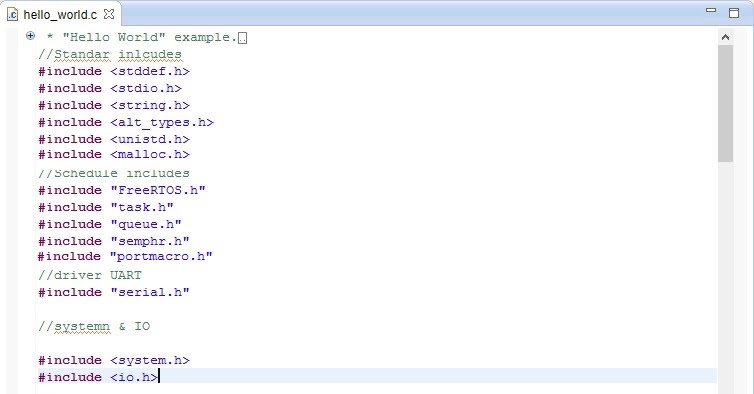This screenshot has height=394, width=754.
Task: Close the hello_world.c editor tab
Action: pos(109,14)
